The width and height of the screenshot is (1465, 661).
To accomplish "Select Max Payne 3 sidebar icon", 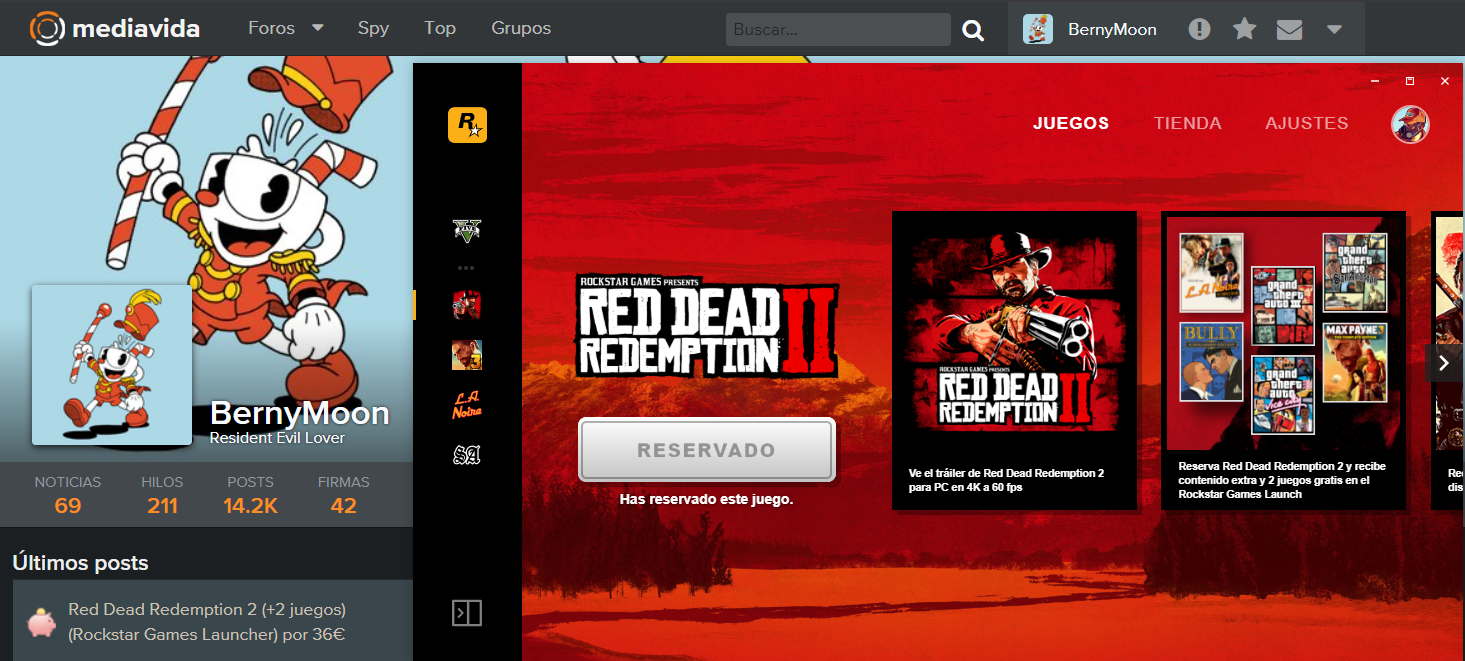I will pyautogui.click(x=467, y=355).
